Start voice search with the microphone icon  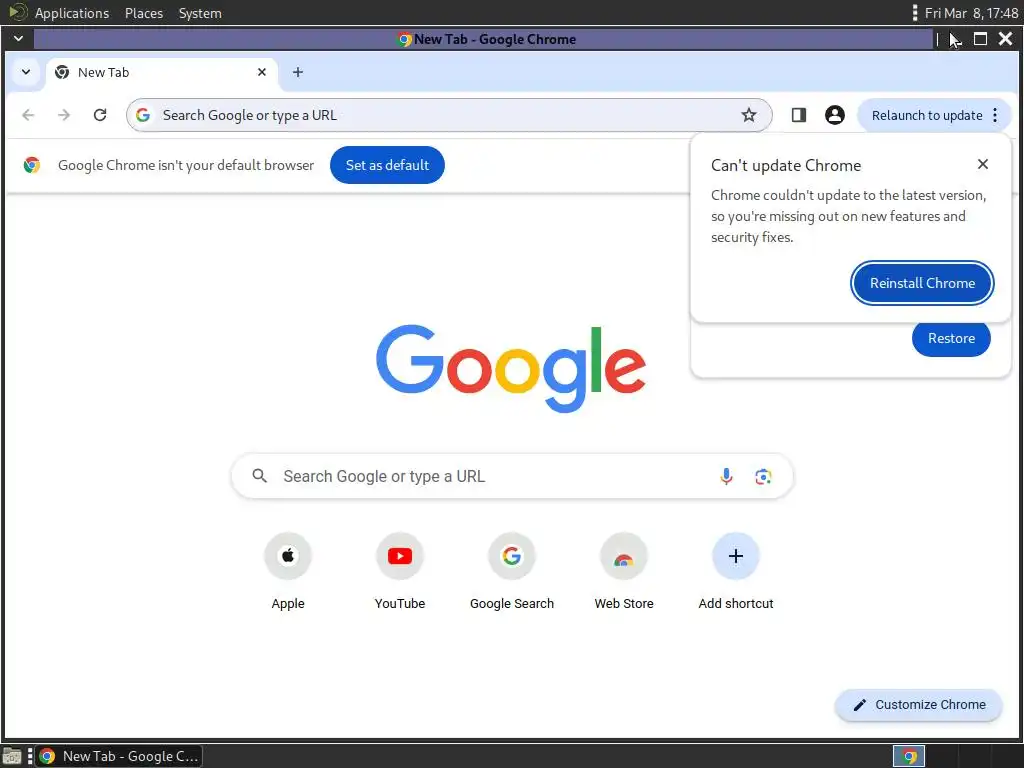click(x=726, y=476)
